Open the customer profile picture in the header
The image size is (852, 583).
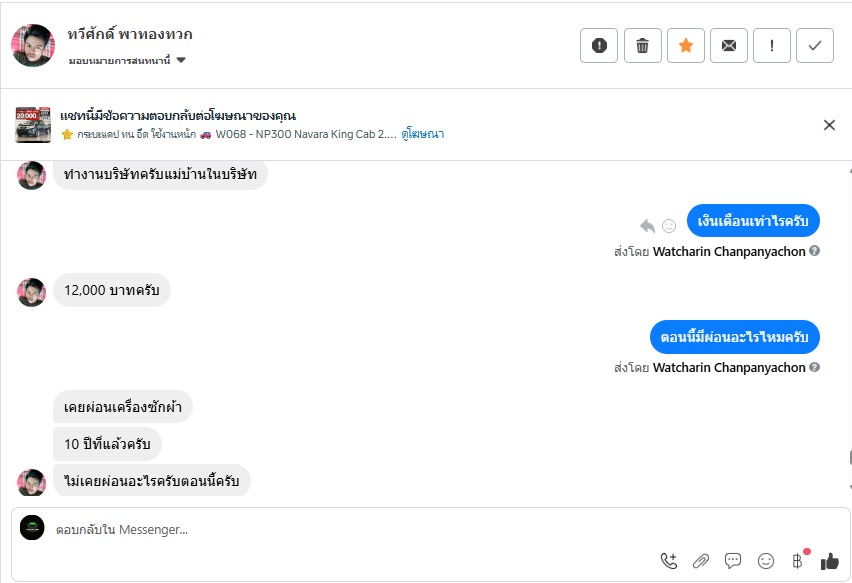(x=33, y=45)
